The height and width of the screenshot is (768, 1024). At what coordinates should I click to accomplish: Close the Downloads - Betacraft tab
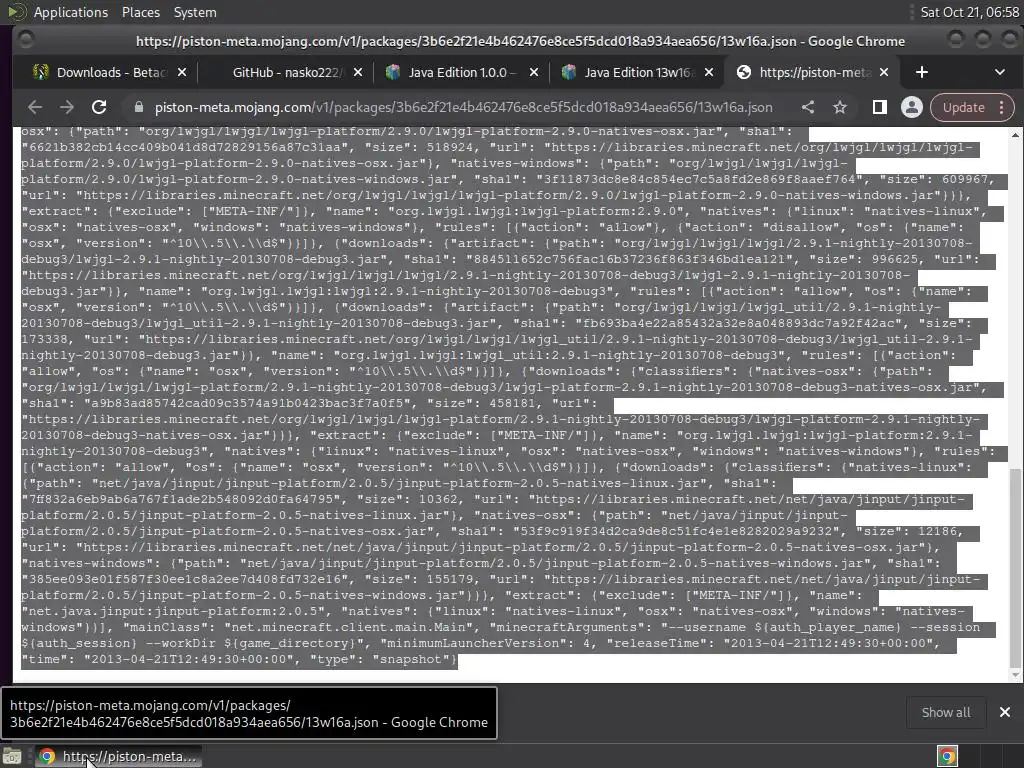pos(182,72)
